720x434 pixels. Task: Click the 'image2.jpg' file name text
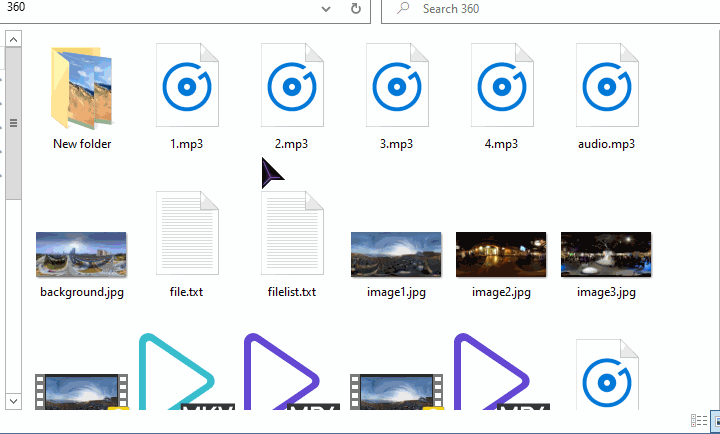(x=501, y=292)
